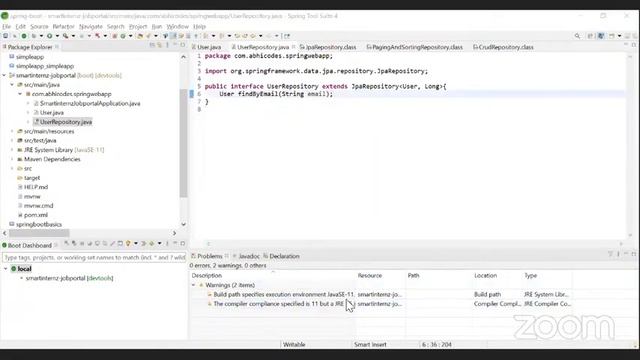640x360 pixels.
Task: Open Package Explorer view menu
Action: [x=167, y=46]
